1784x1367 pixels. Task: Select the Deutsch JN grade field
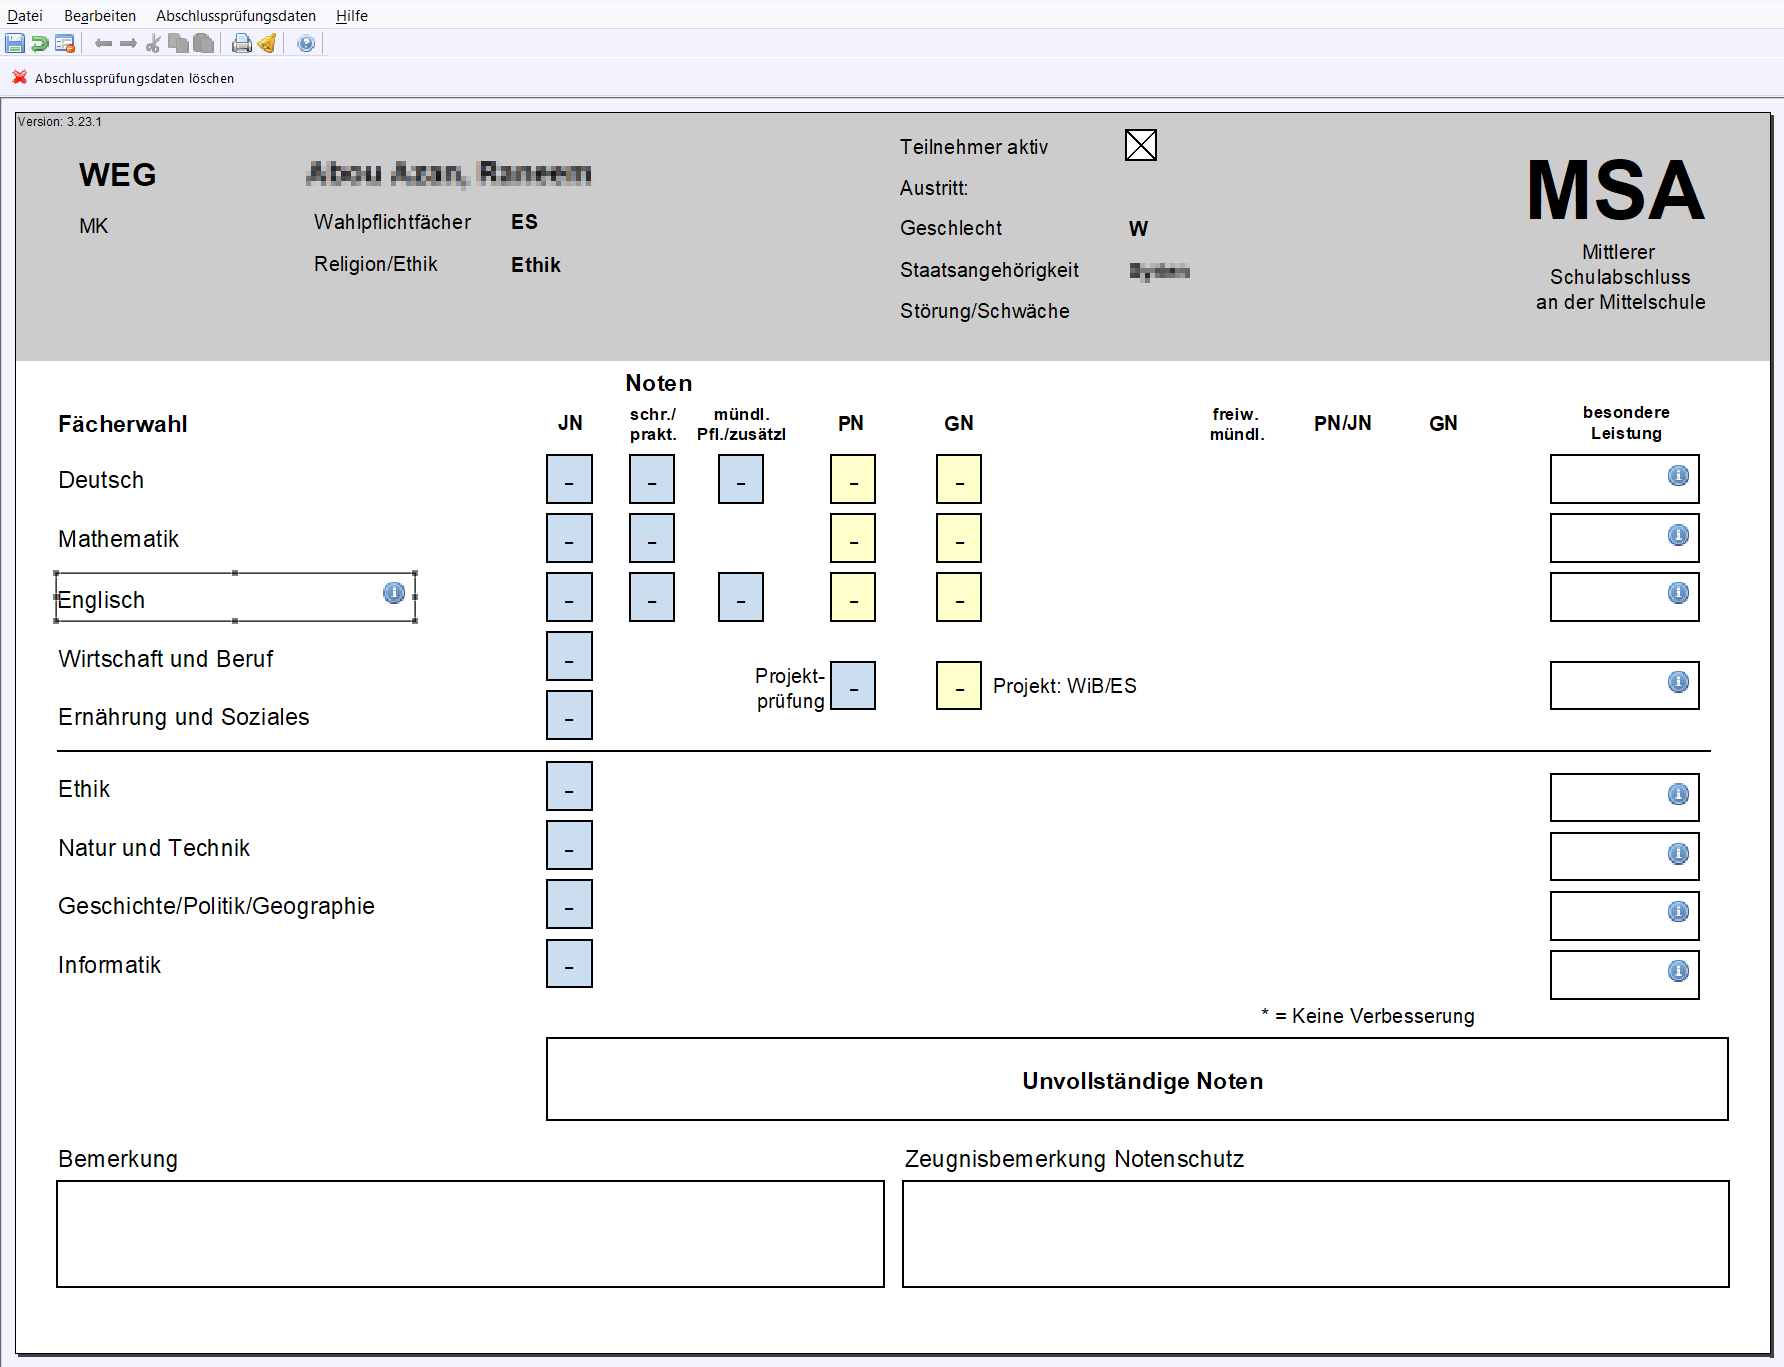click(x=569, y=479)
